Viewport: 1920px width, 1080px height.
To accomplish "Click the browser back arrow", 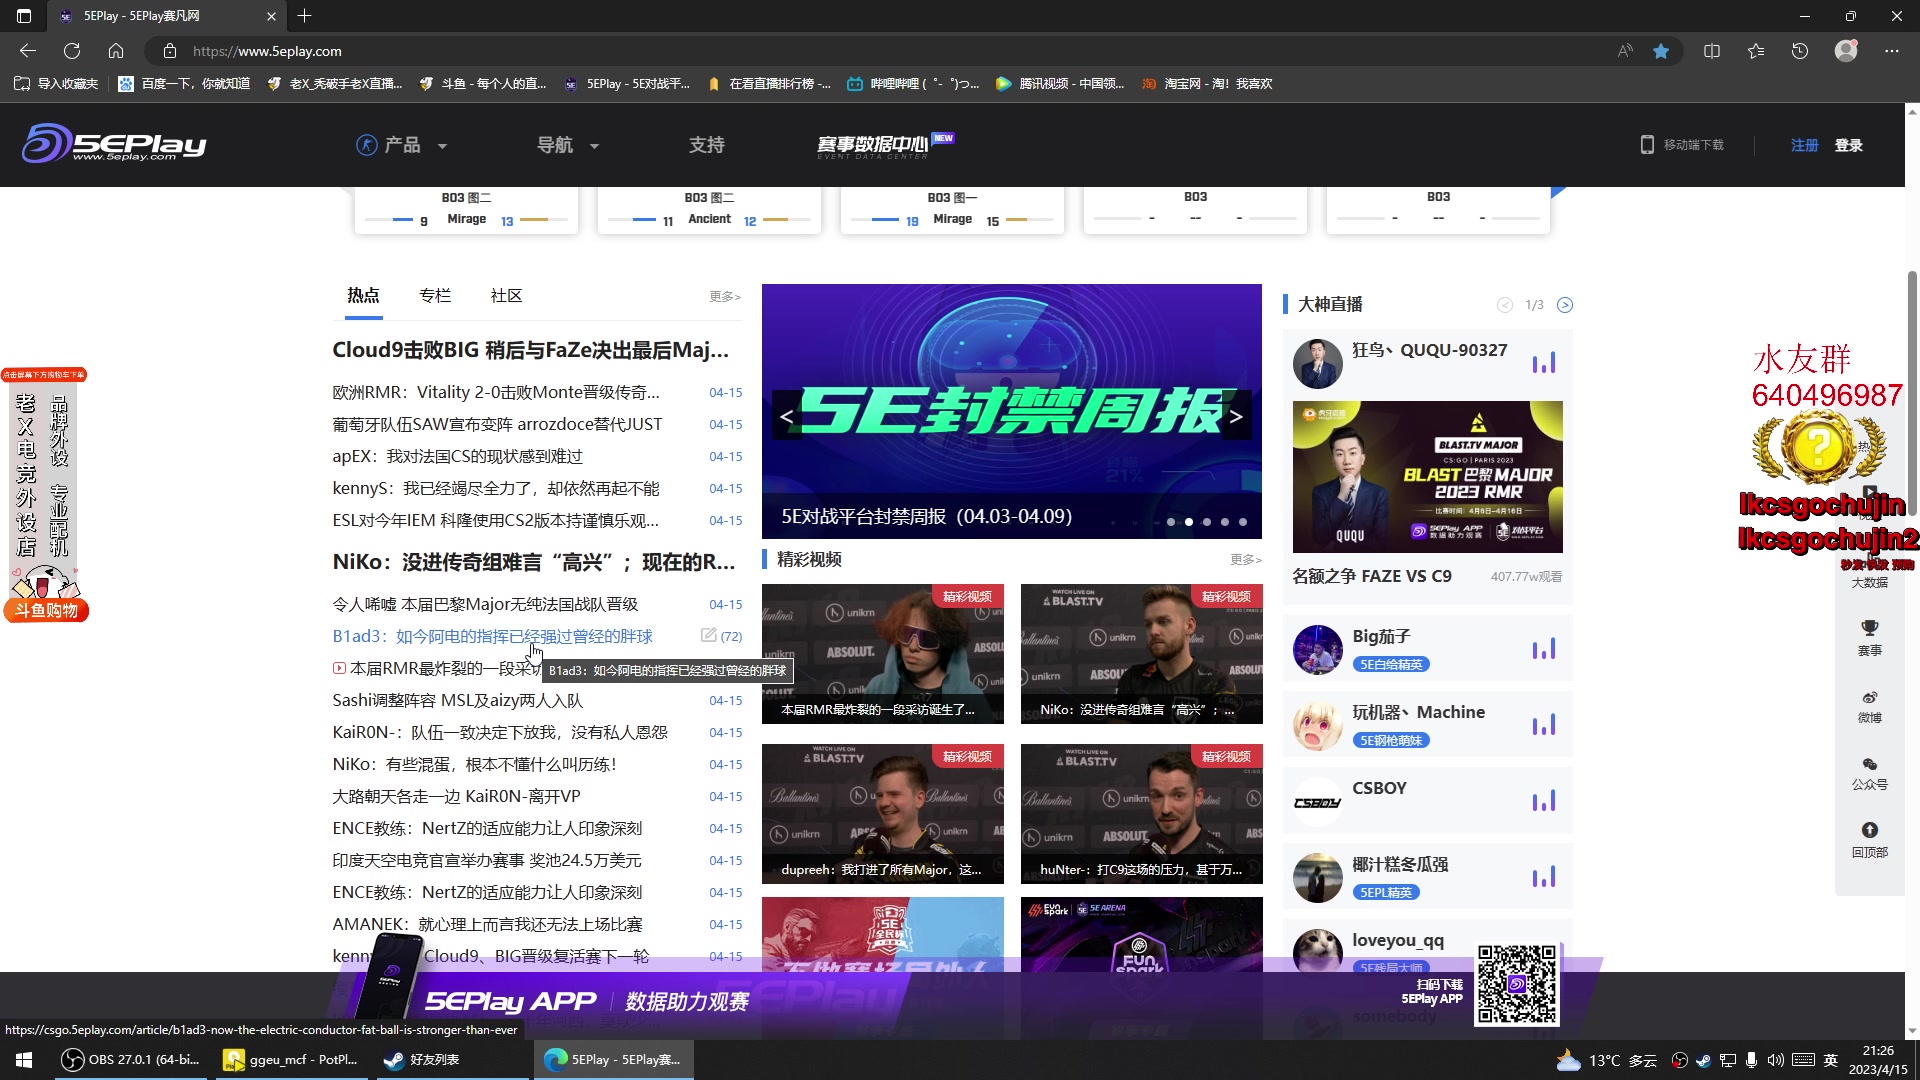I will pos(28,51).
